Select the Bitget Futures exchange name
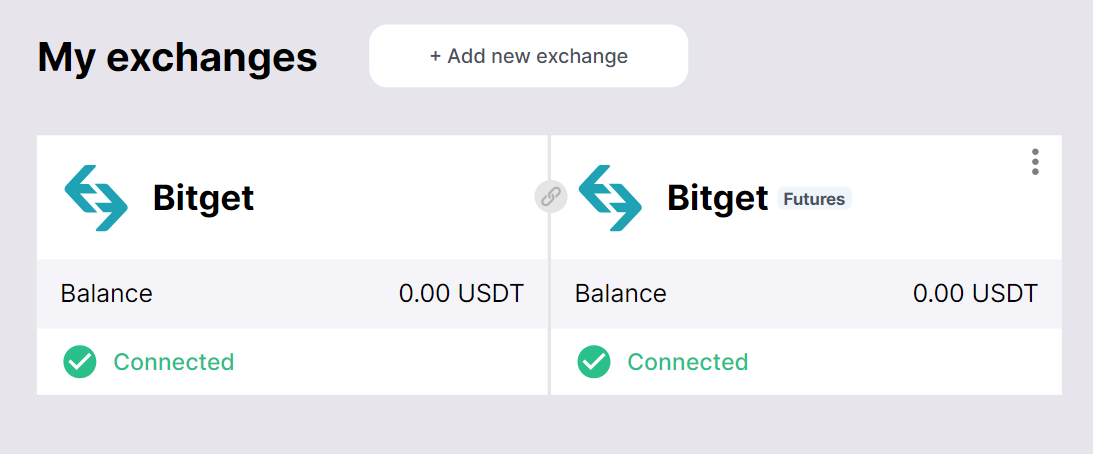1093x454 pixels. click(x=717, y=198)
